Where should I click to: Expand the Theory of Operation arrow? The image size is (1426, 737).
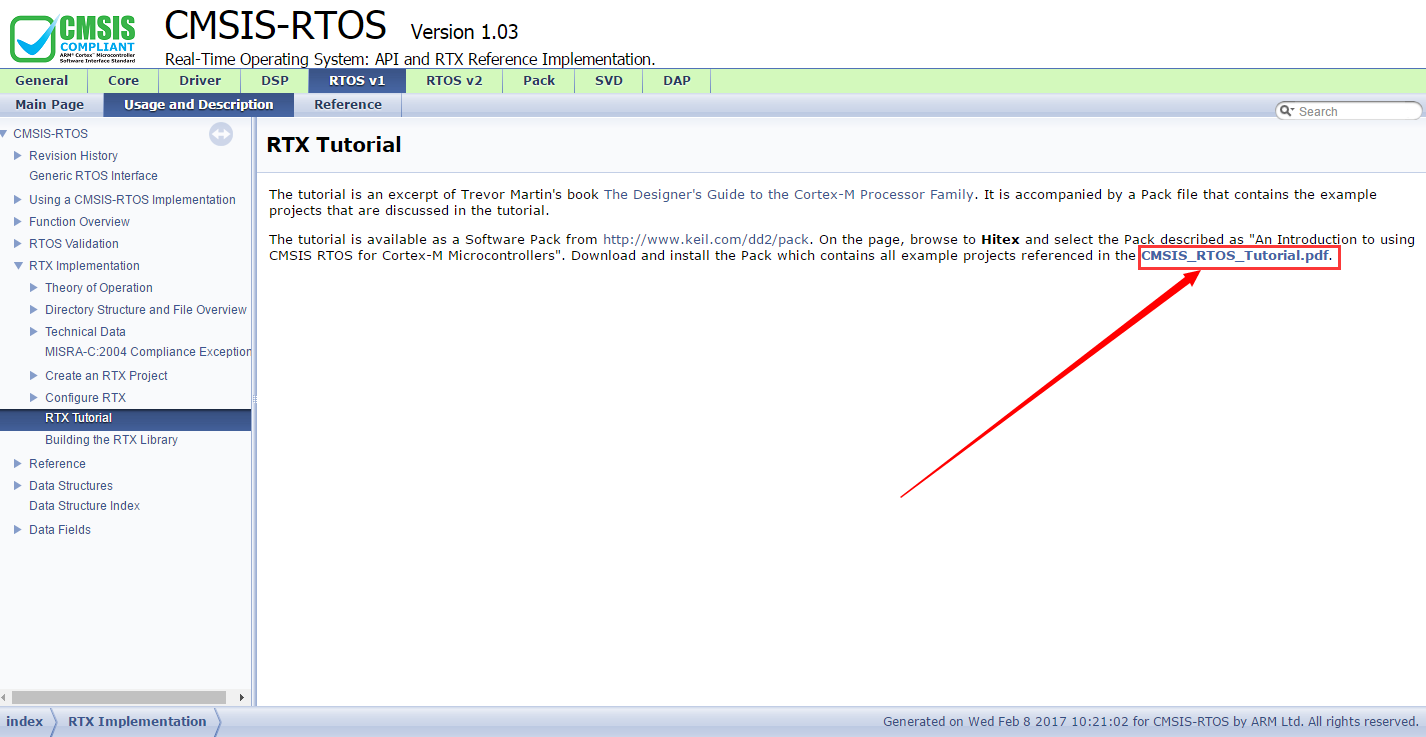tap(34, 287)
